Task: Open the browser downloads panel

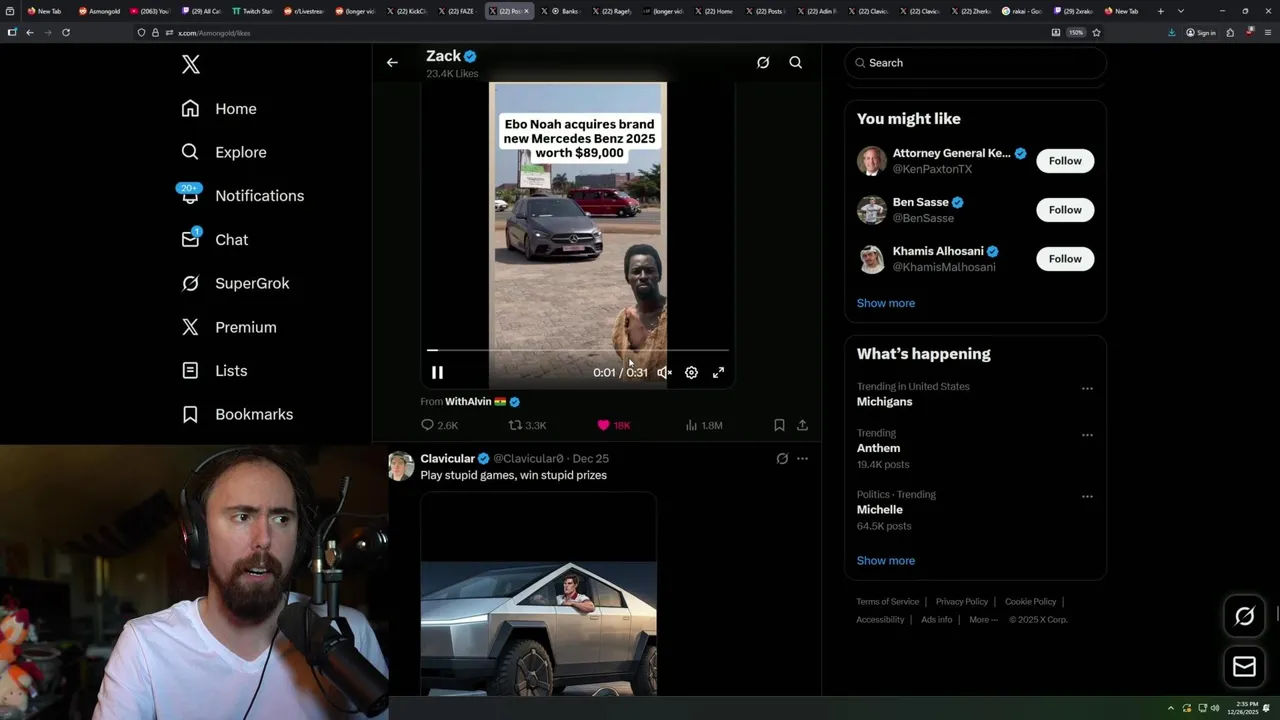Action: coord(1171,32)
